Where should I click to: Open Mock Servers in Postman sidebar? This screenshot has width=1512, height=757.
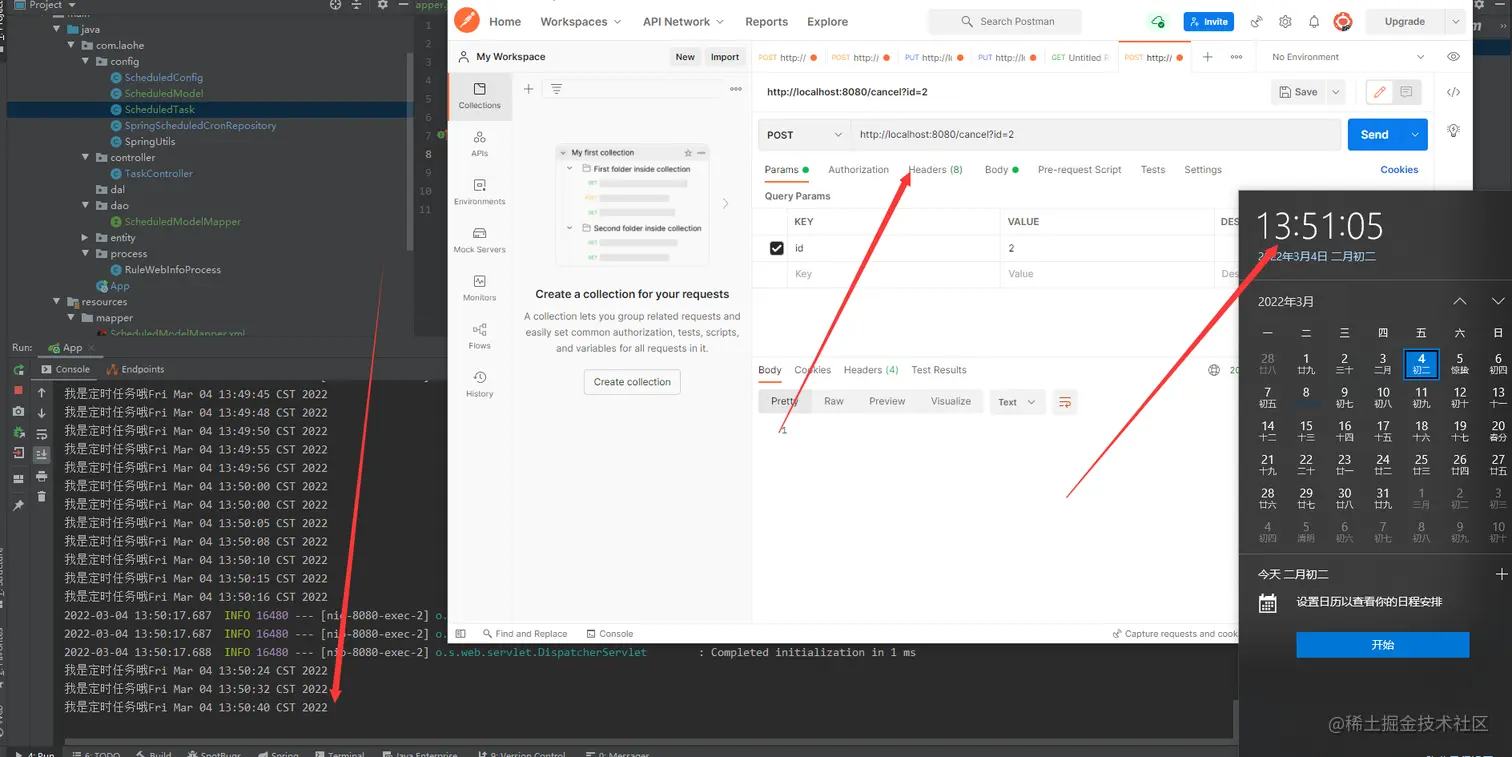pos(479,239)
